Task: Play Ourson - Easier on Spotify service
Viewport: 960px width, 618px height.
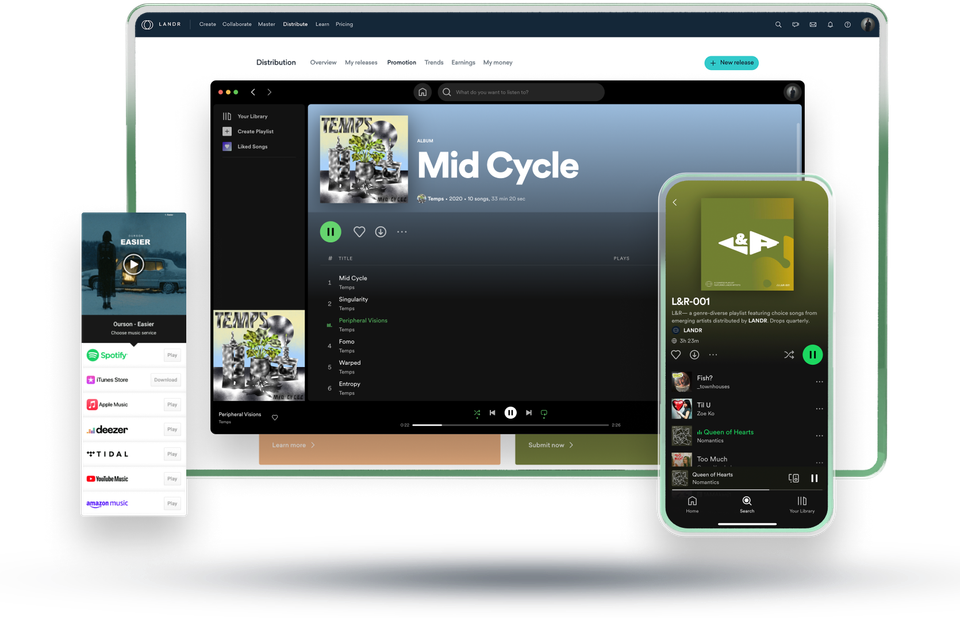Action: coord(171,354)
